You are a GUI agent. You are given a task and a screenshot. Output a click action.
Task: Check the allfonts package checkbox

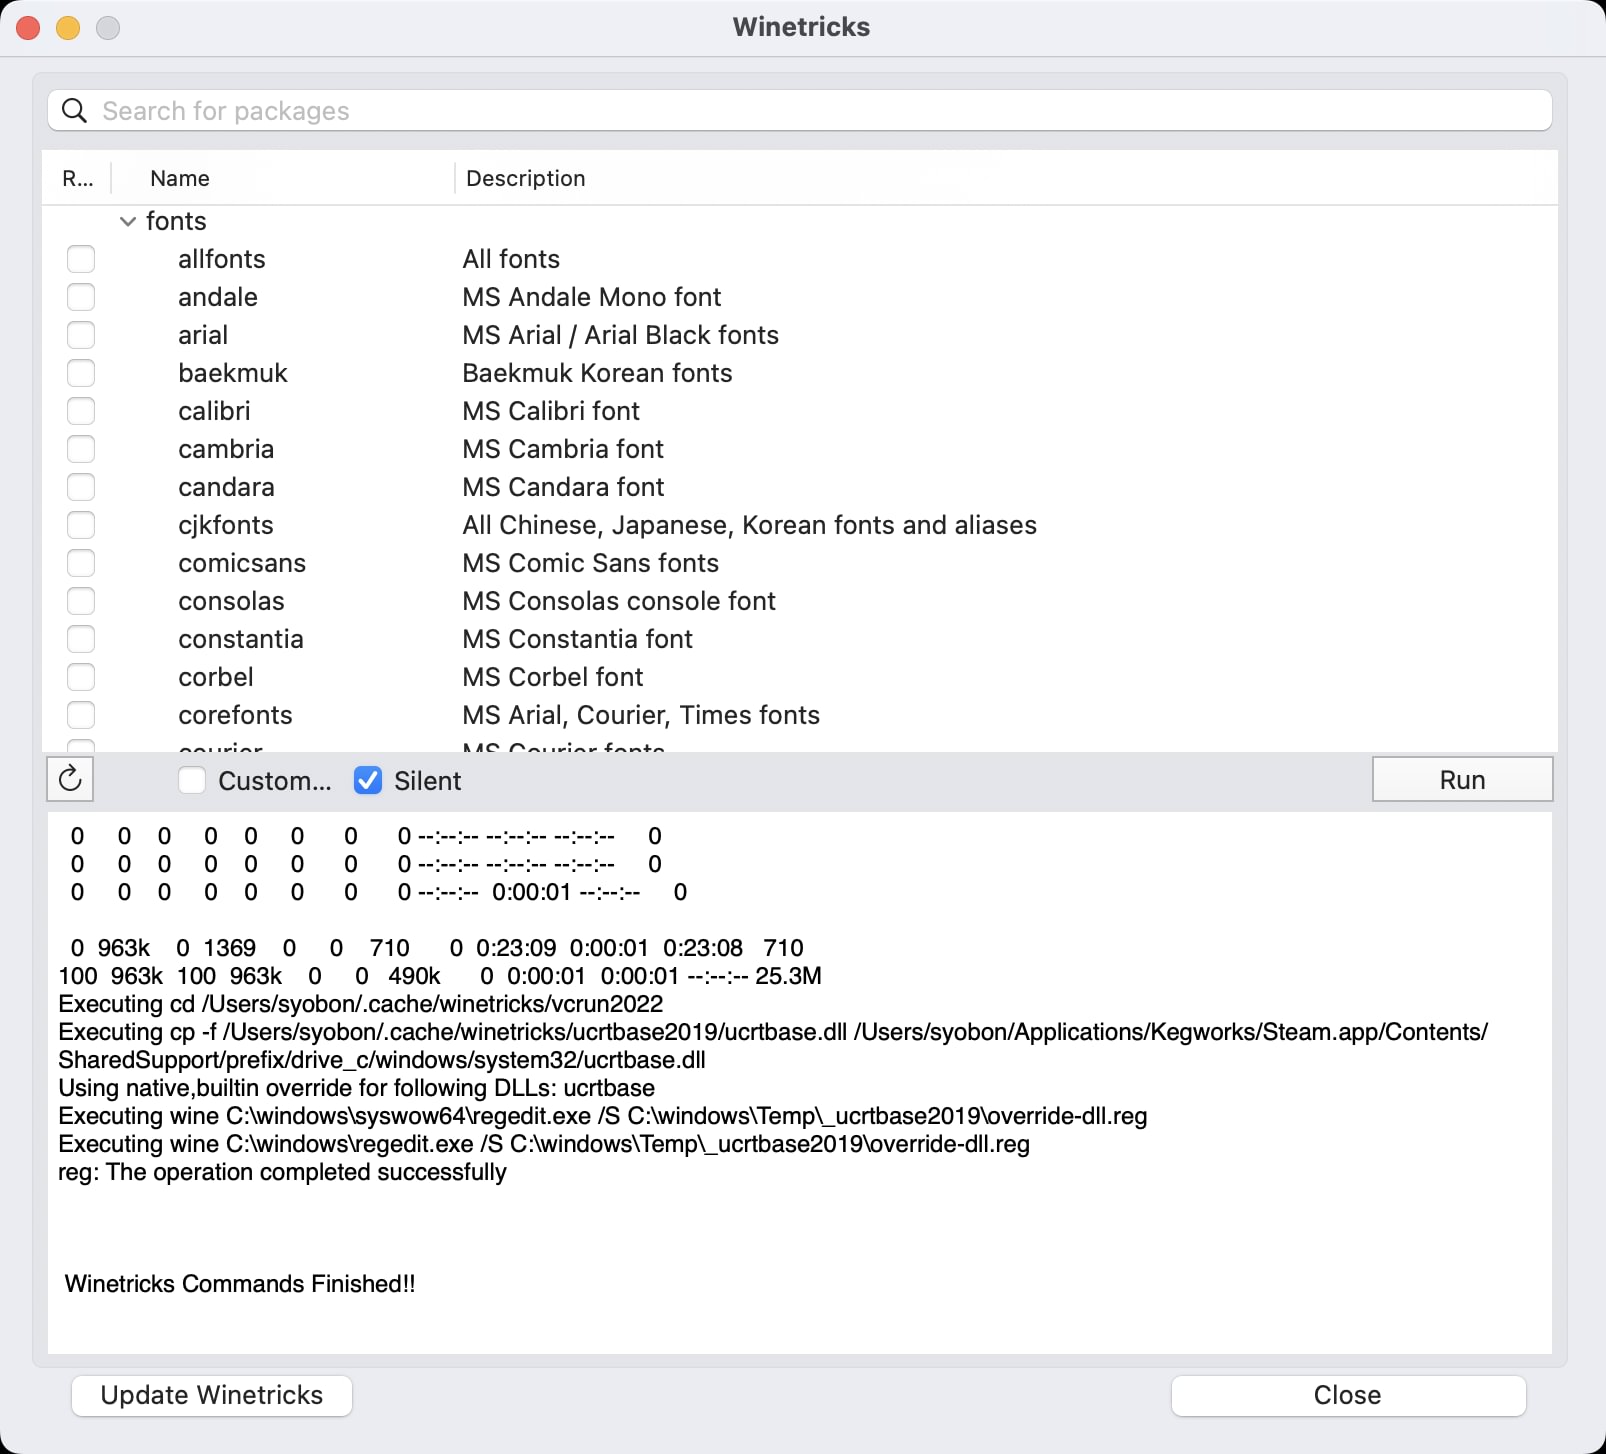pyautogui.click(x=81, y=259)
